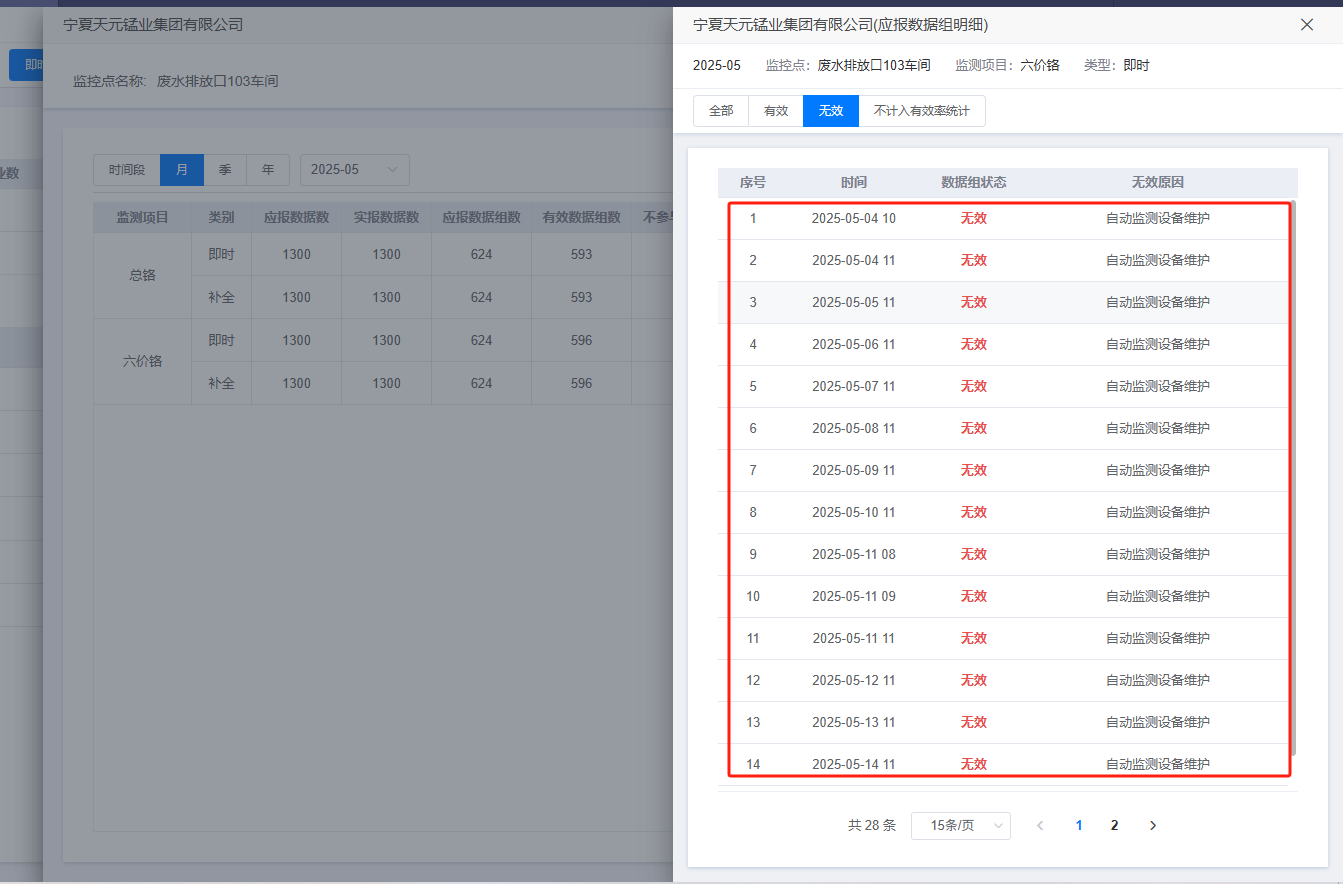The width and height of the screenshot is (1343, 884).
Task: Click the 宁夏天元锰业集团有限公司 dialog title
Action: [153, 24]
